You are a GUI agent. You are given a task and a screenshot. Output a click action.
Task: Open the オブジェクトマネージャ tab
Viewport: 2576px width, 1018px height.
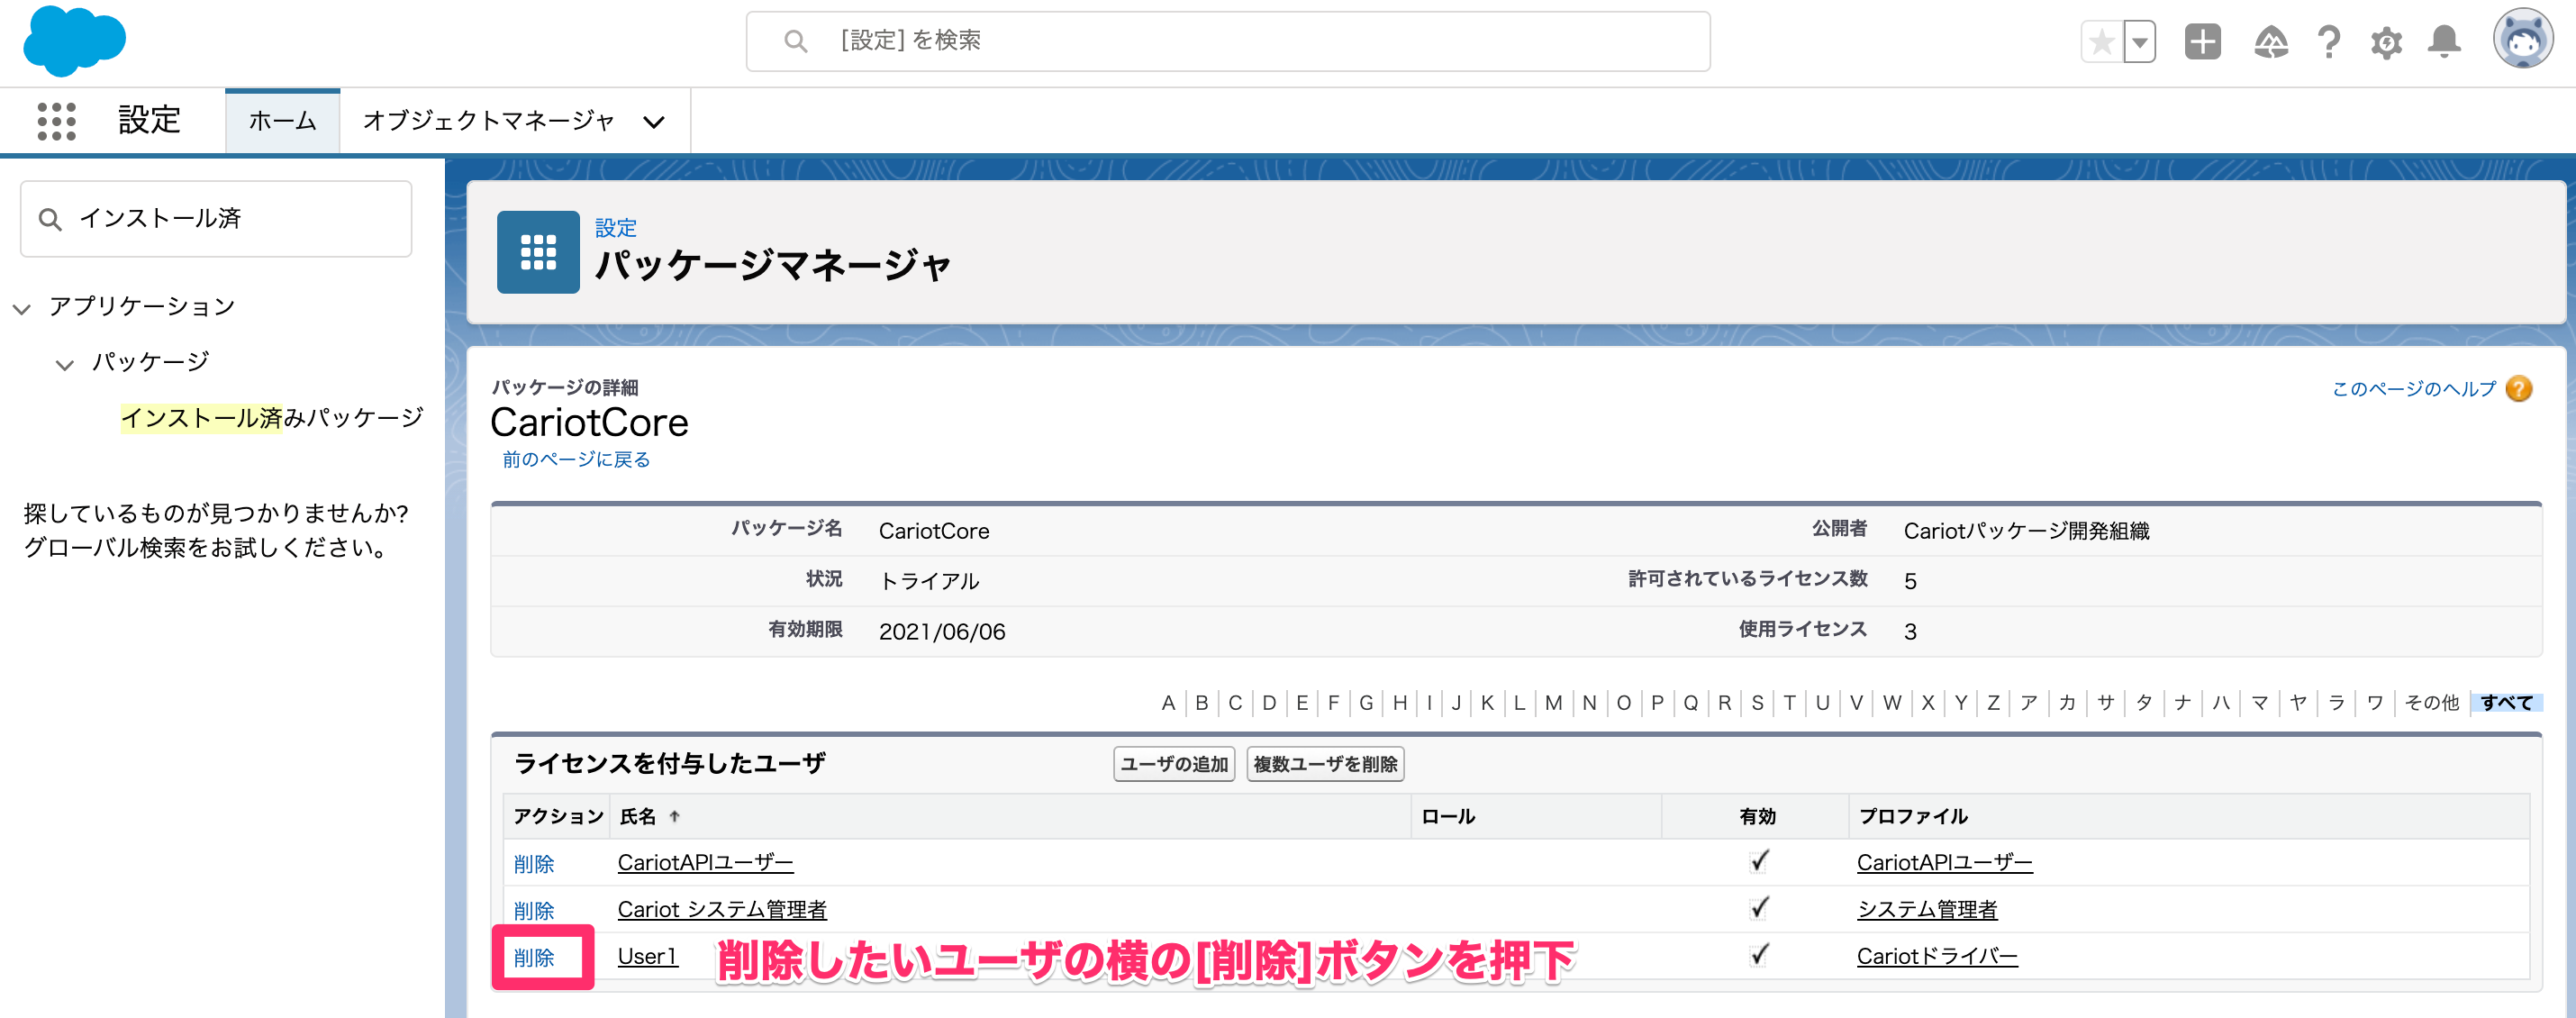pos(488,121)
